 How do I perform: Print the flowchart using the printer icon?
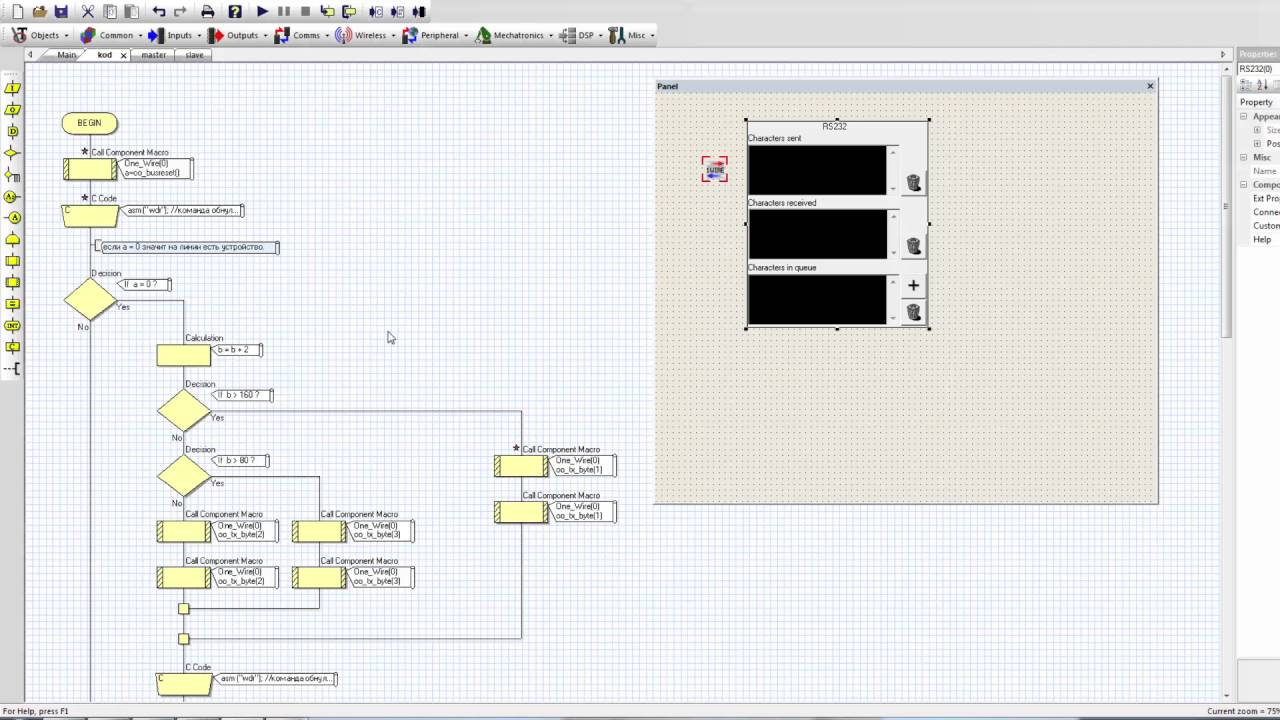coord(208,12)
